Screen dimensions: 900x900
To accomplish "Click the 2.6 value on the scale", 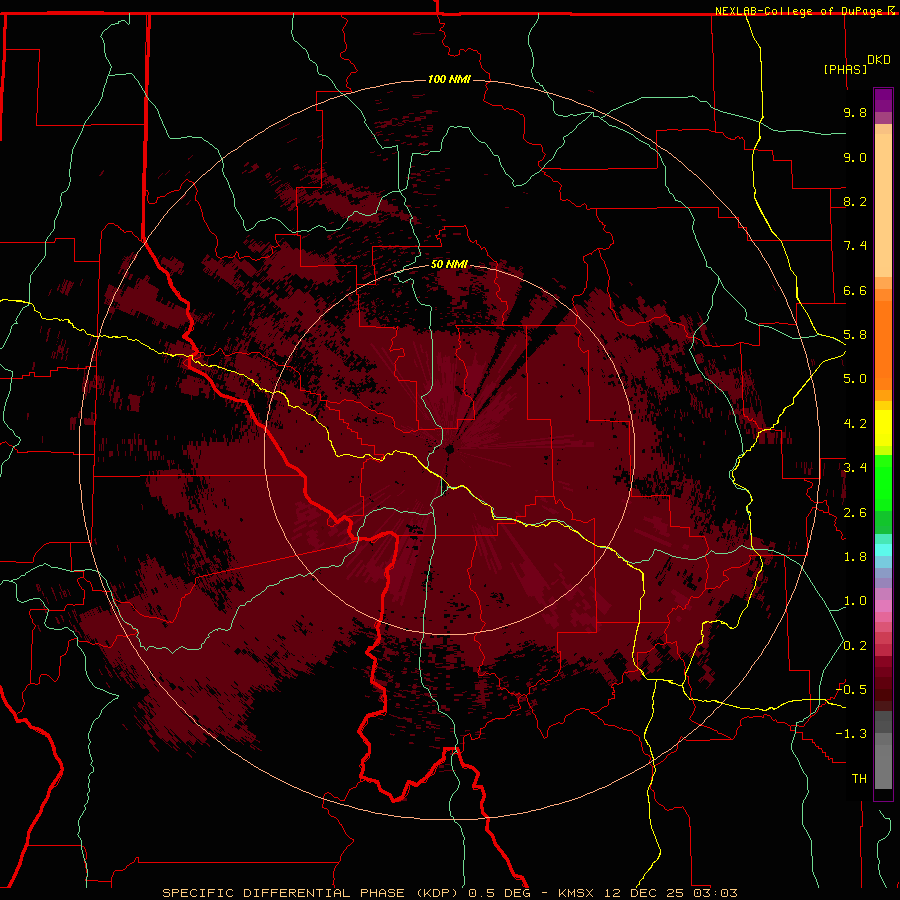I will coord(855,513).
